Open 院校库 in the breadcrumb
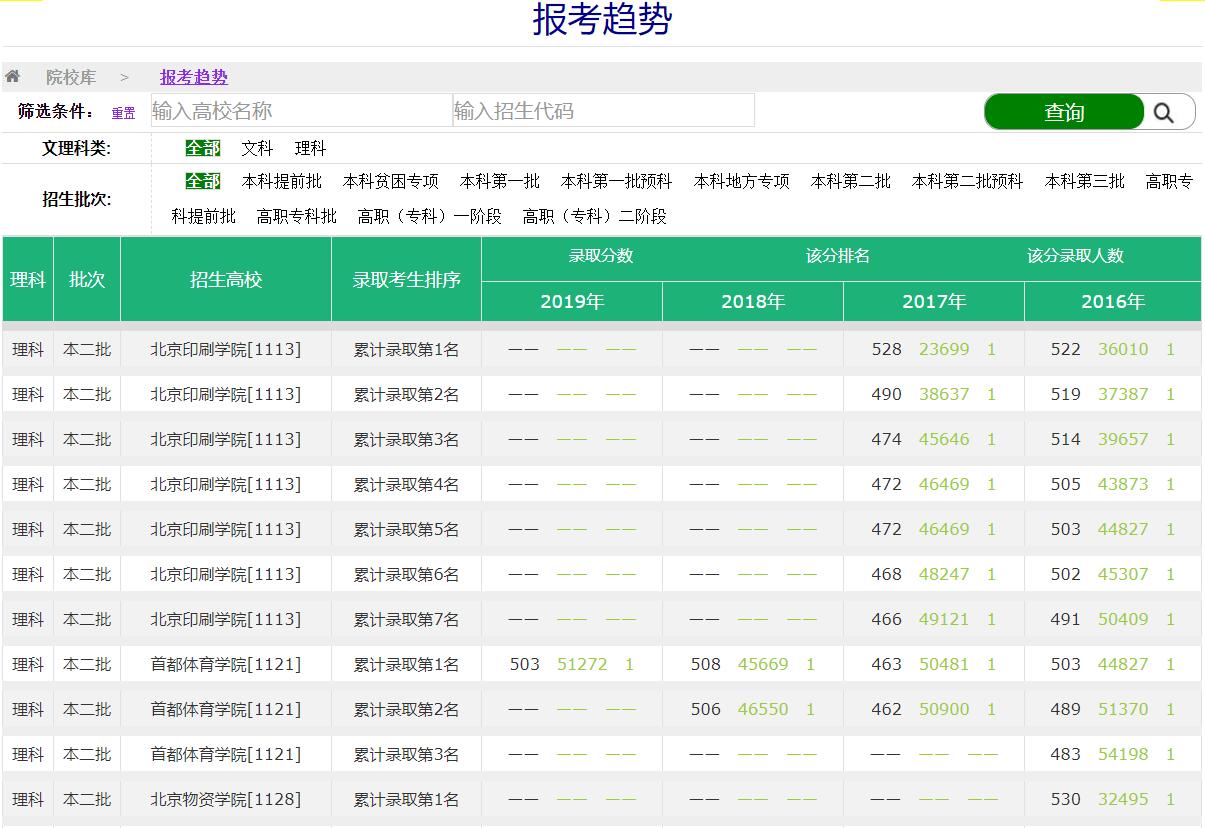 71,77
